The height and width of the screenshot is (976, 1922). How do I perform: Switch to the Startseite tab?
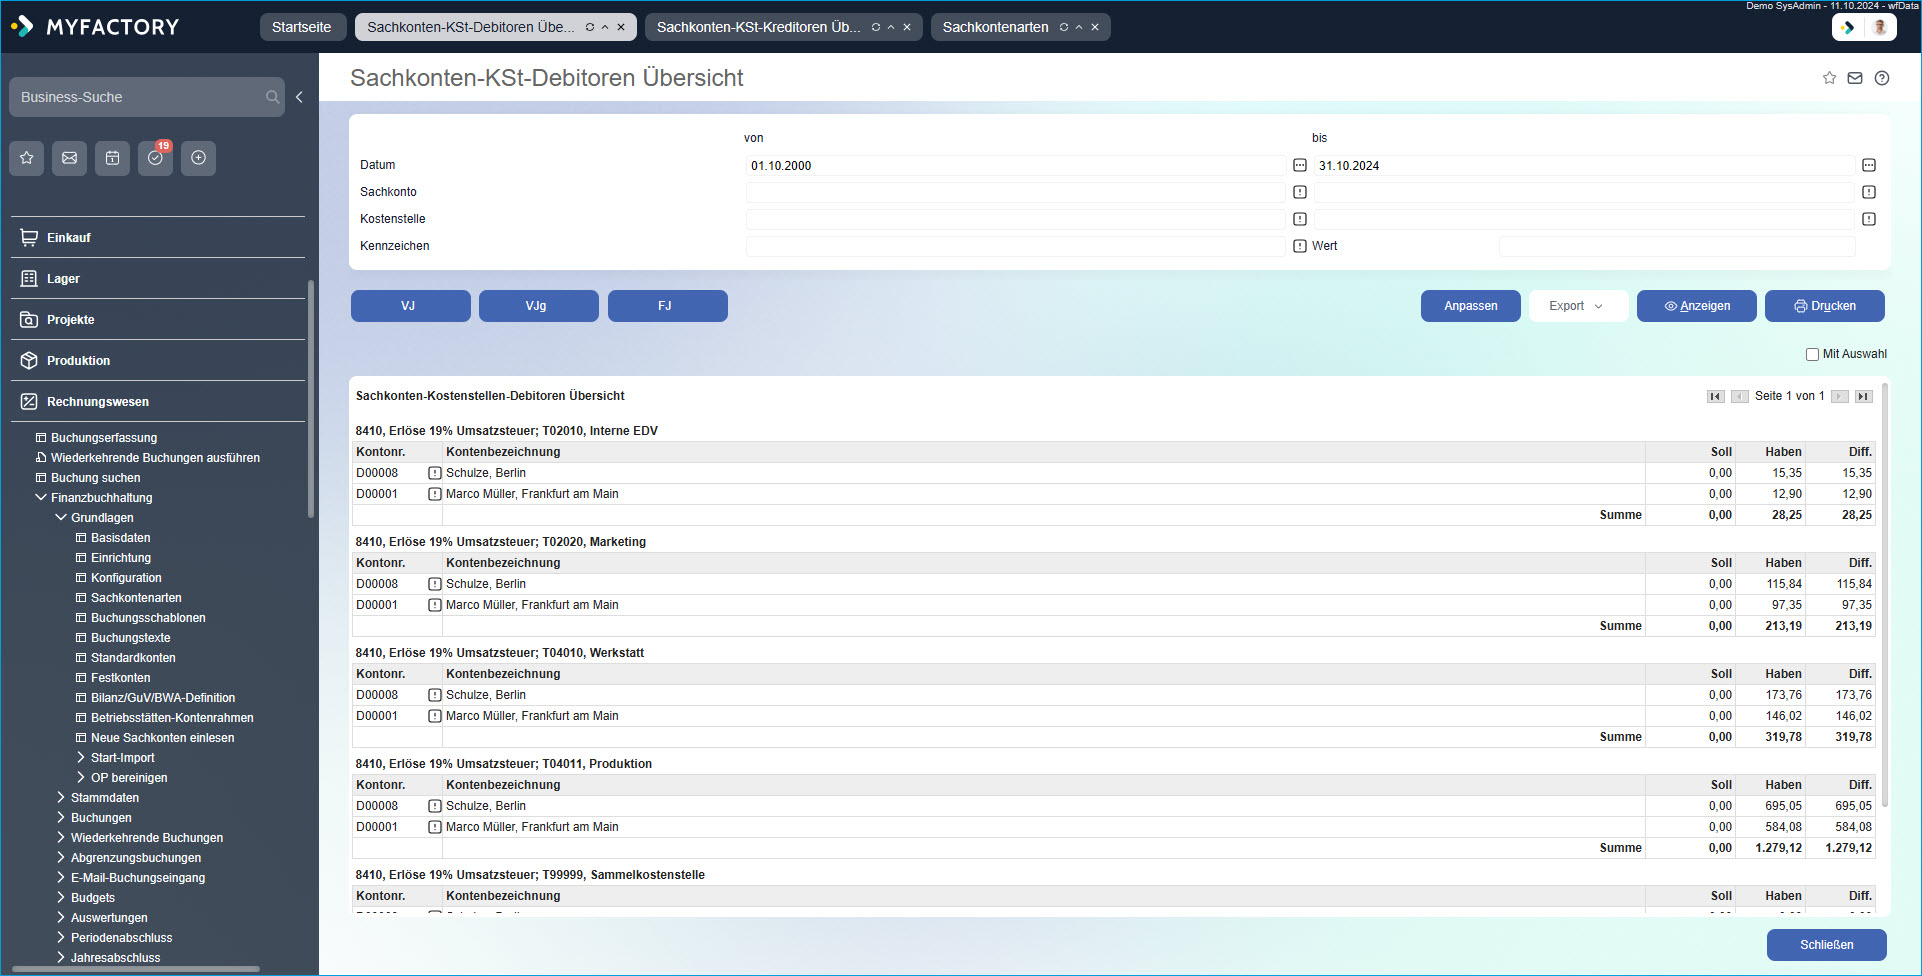pyautogui.click(x=301, y=27)
